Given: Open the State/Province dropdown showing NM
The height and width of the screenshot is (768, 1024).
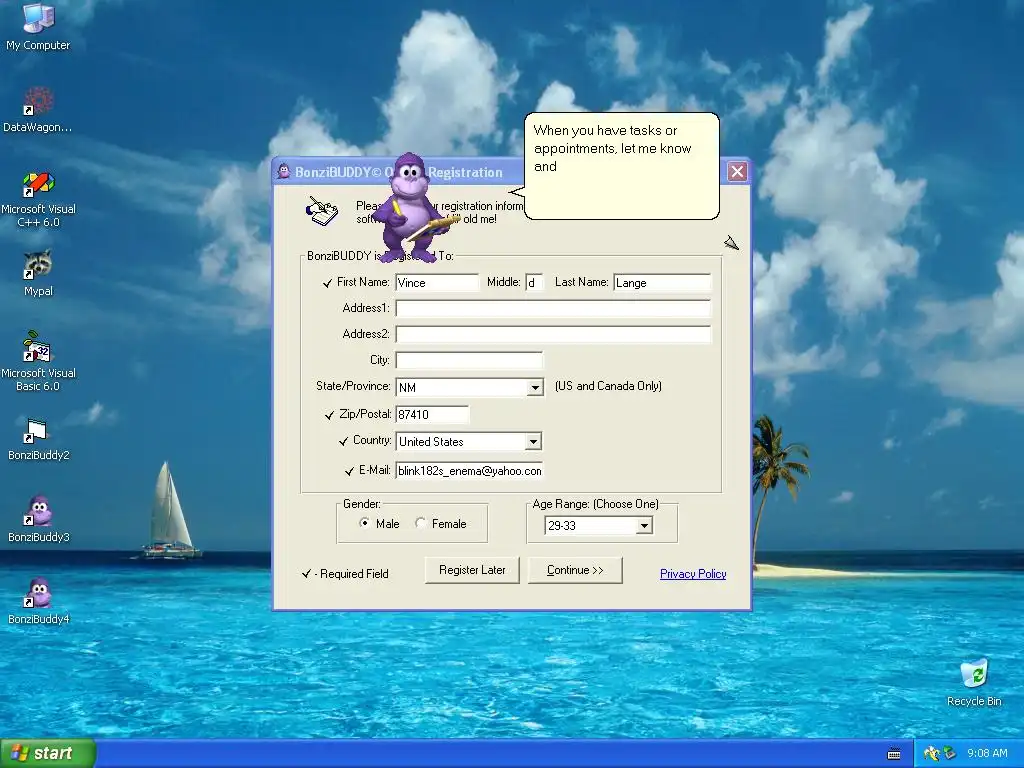Looking at the screenshot, I should coord(535,387).
